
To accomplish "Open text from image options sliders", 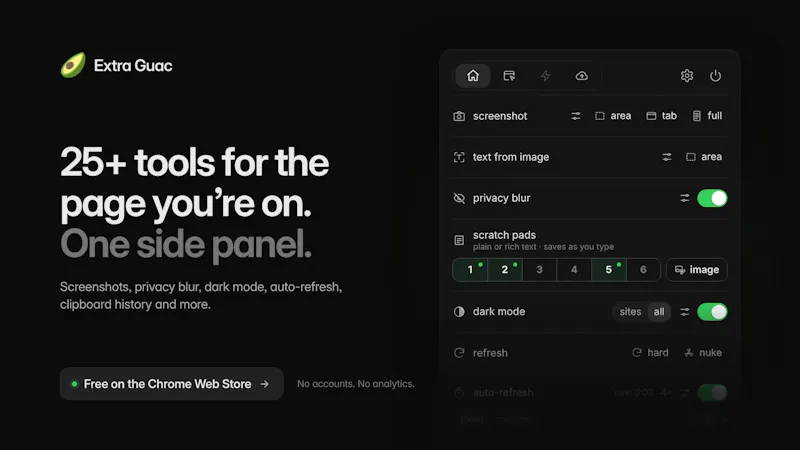I will (666, 157).
